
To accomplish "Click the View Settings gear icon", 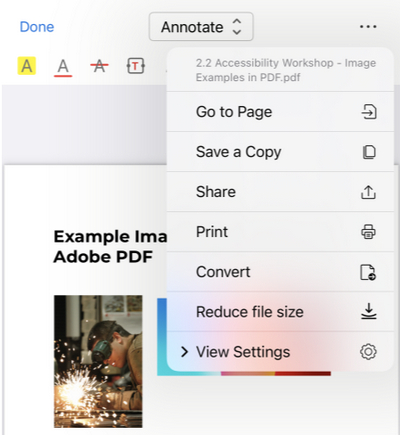I will [x=368, y=352].
